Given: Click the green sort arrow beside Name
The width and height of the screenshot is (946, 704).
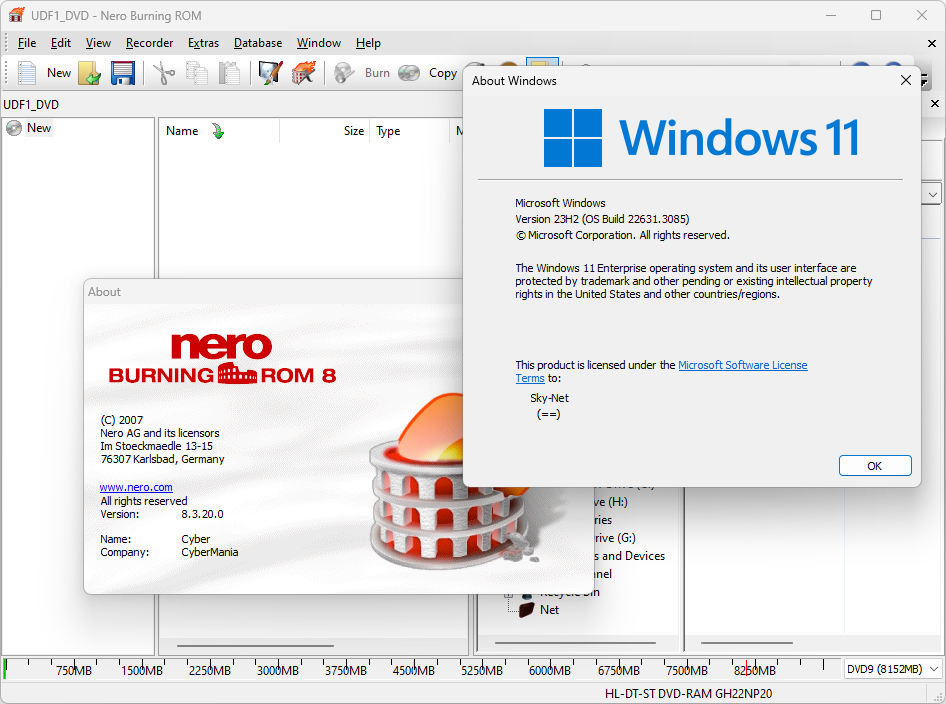Looking at the screenshot, I should pos(218,131).
